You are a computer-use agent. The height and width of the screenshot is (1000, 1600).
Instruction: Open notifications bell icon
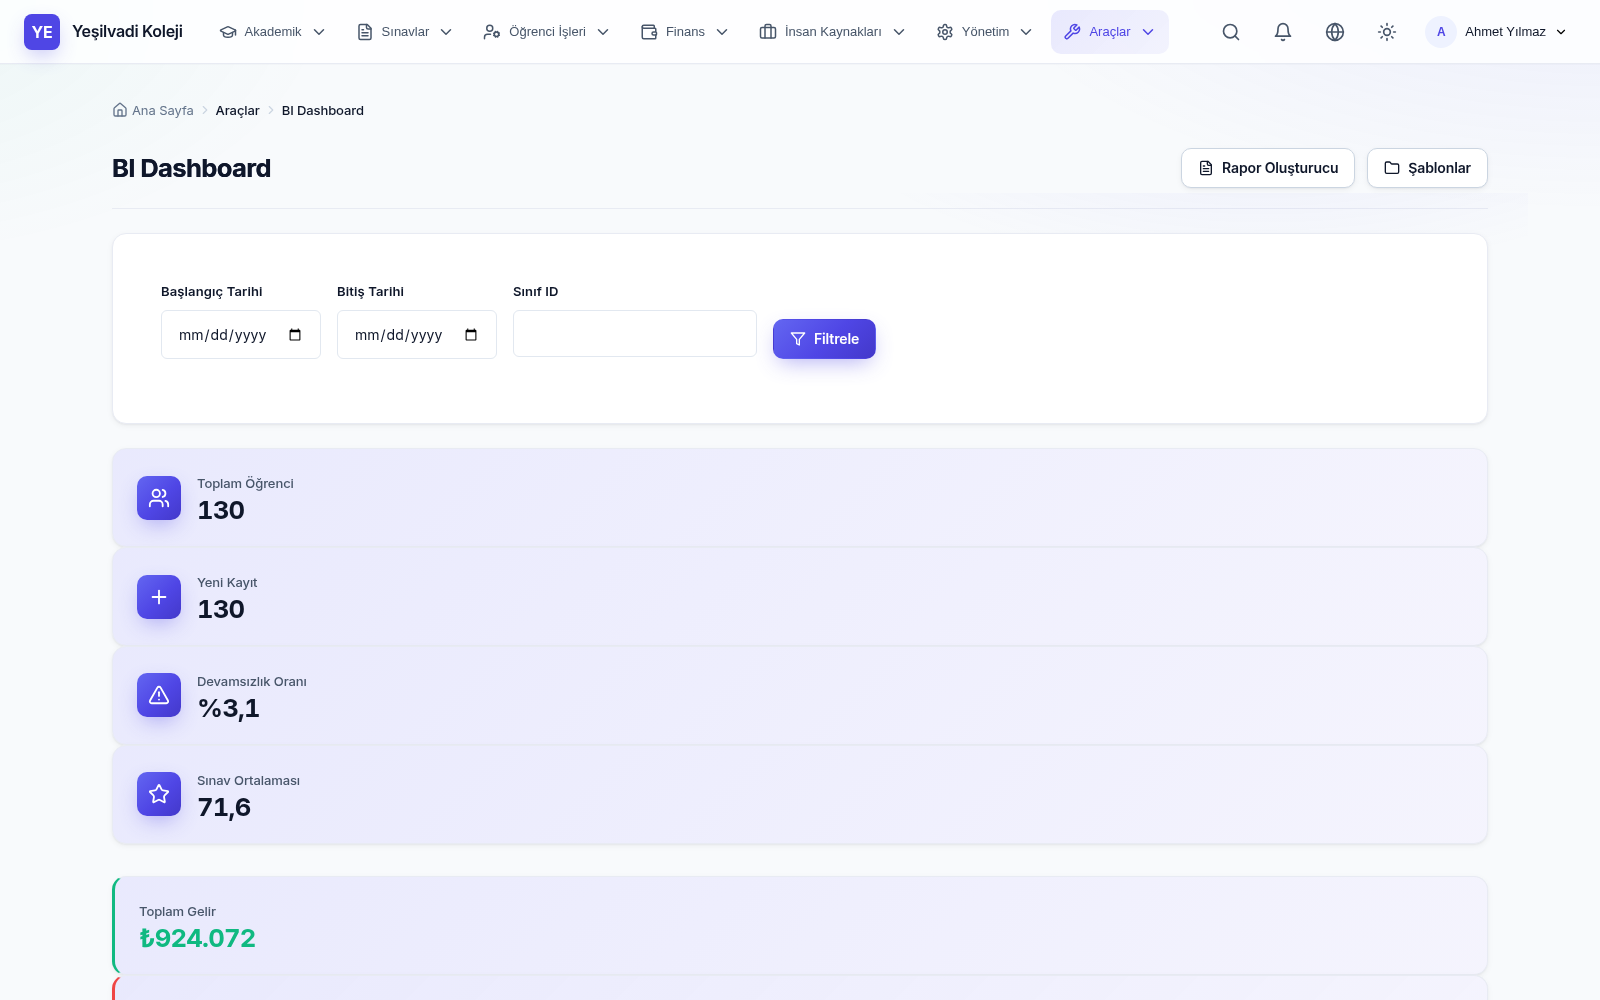[1283, 32]
